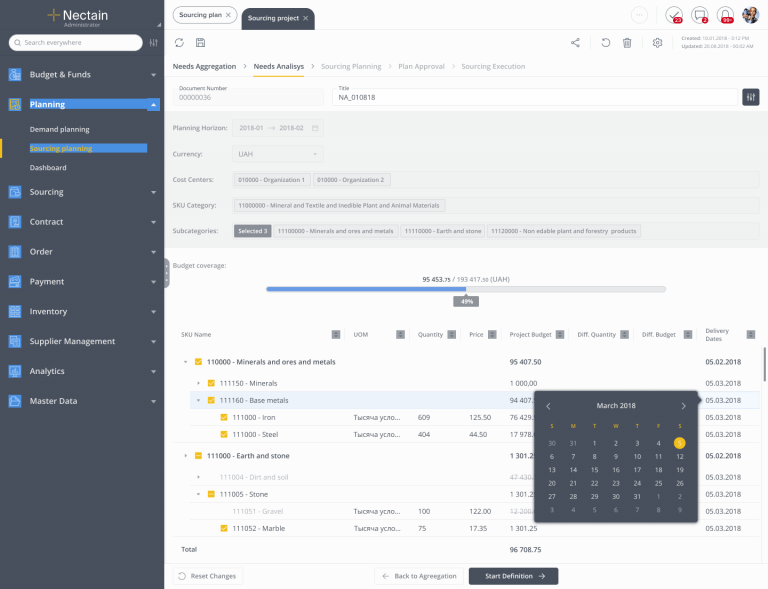Click Search everywhere field

tap(75, 43)
